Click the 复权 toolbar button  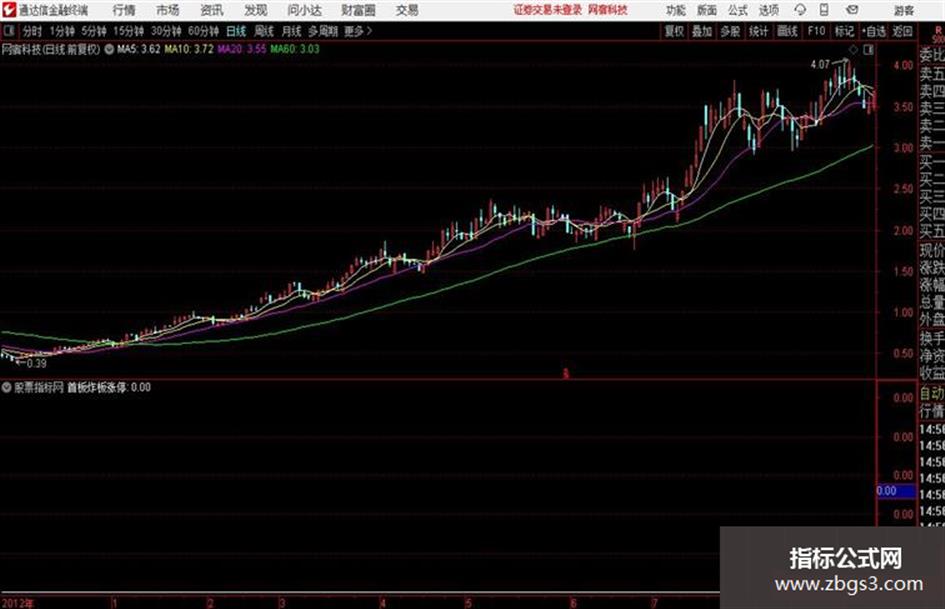click(674, 31)
